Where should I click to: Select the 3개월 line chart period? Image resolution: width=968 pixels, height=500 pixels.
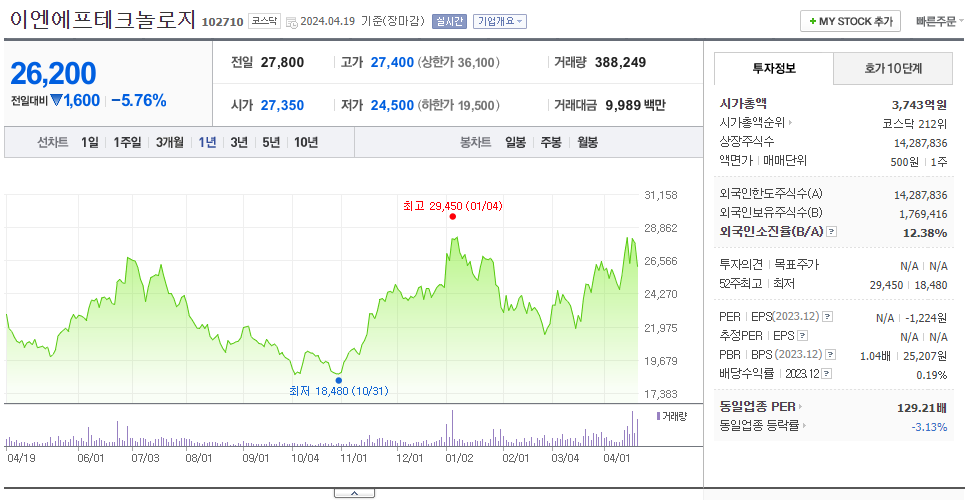pos(170,143)
